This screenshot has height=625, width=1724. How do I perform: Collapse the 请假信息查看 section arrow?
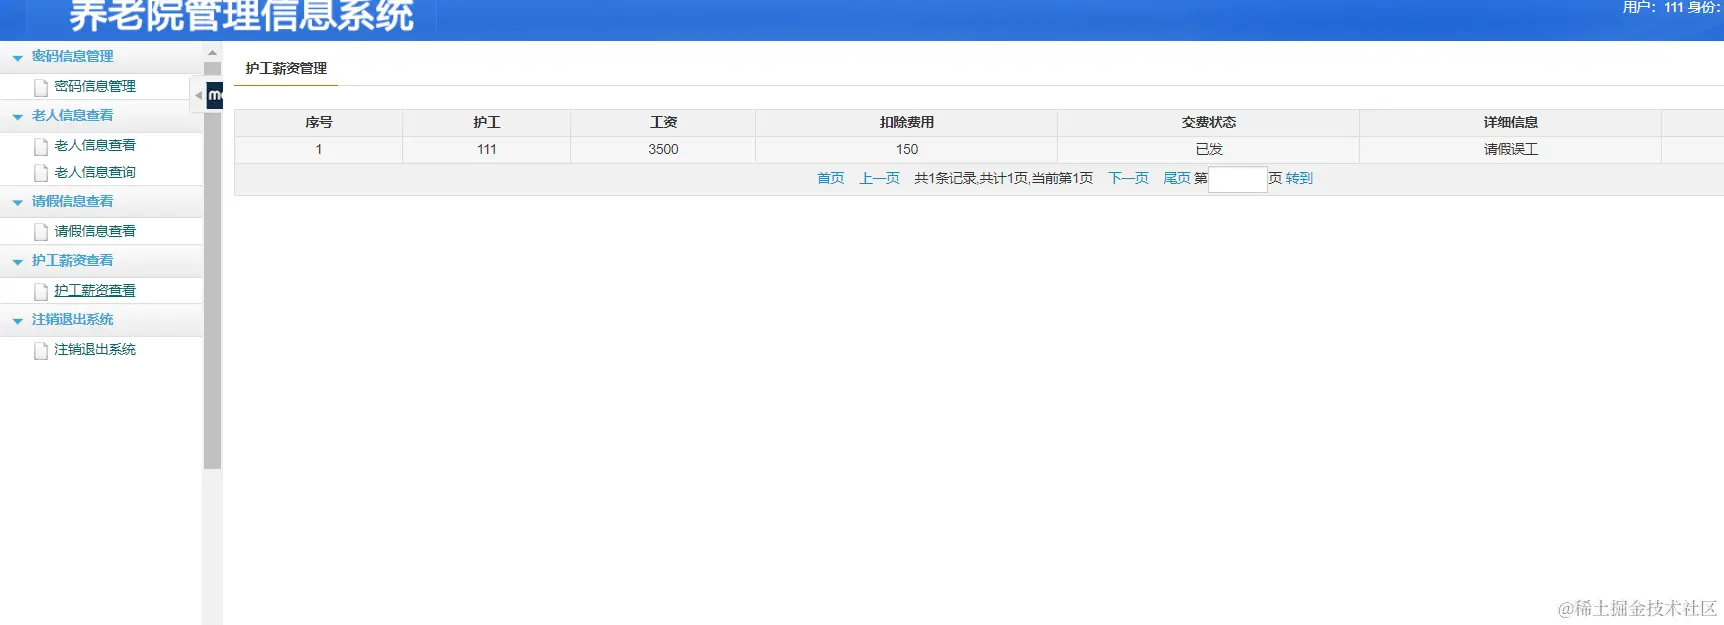(17, 203)
